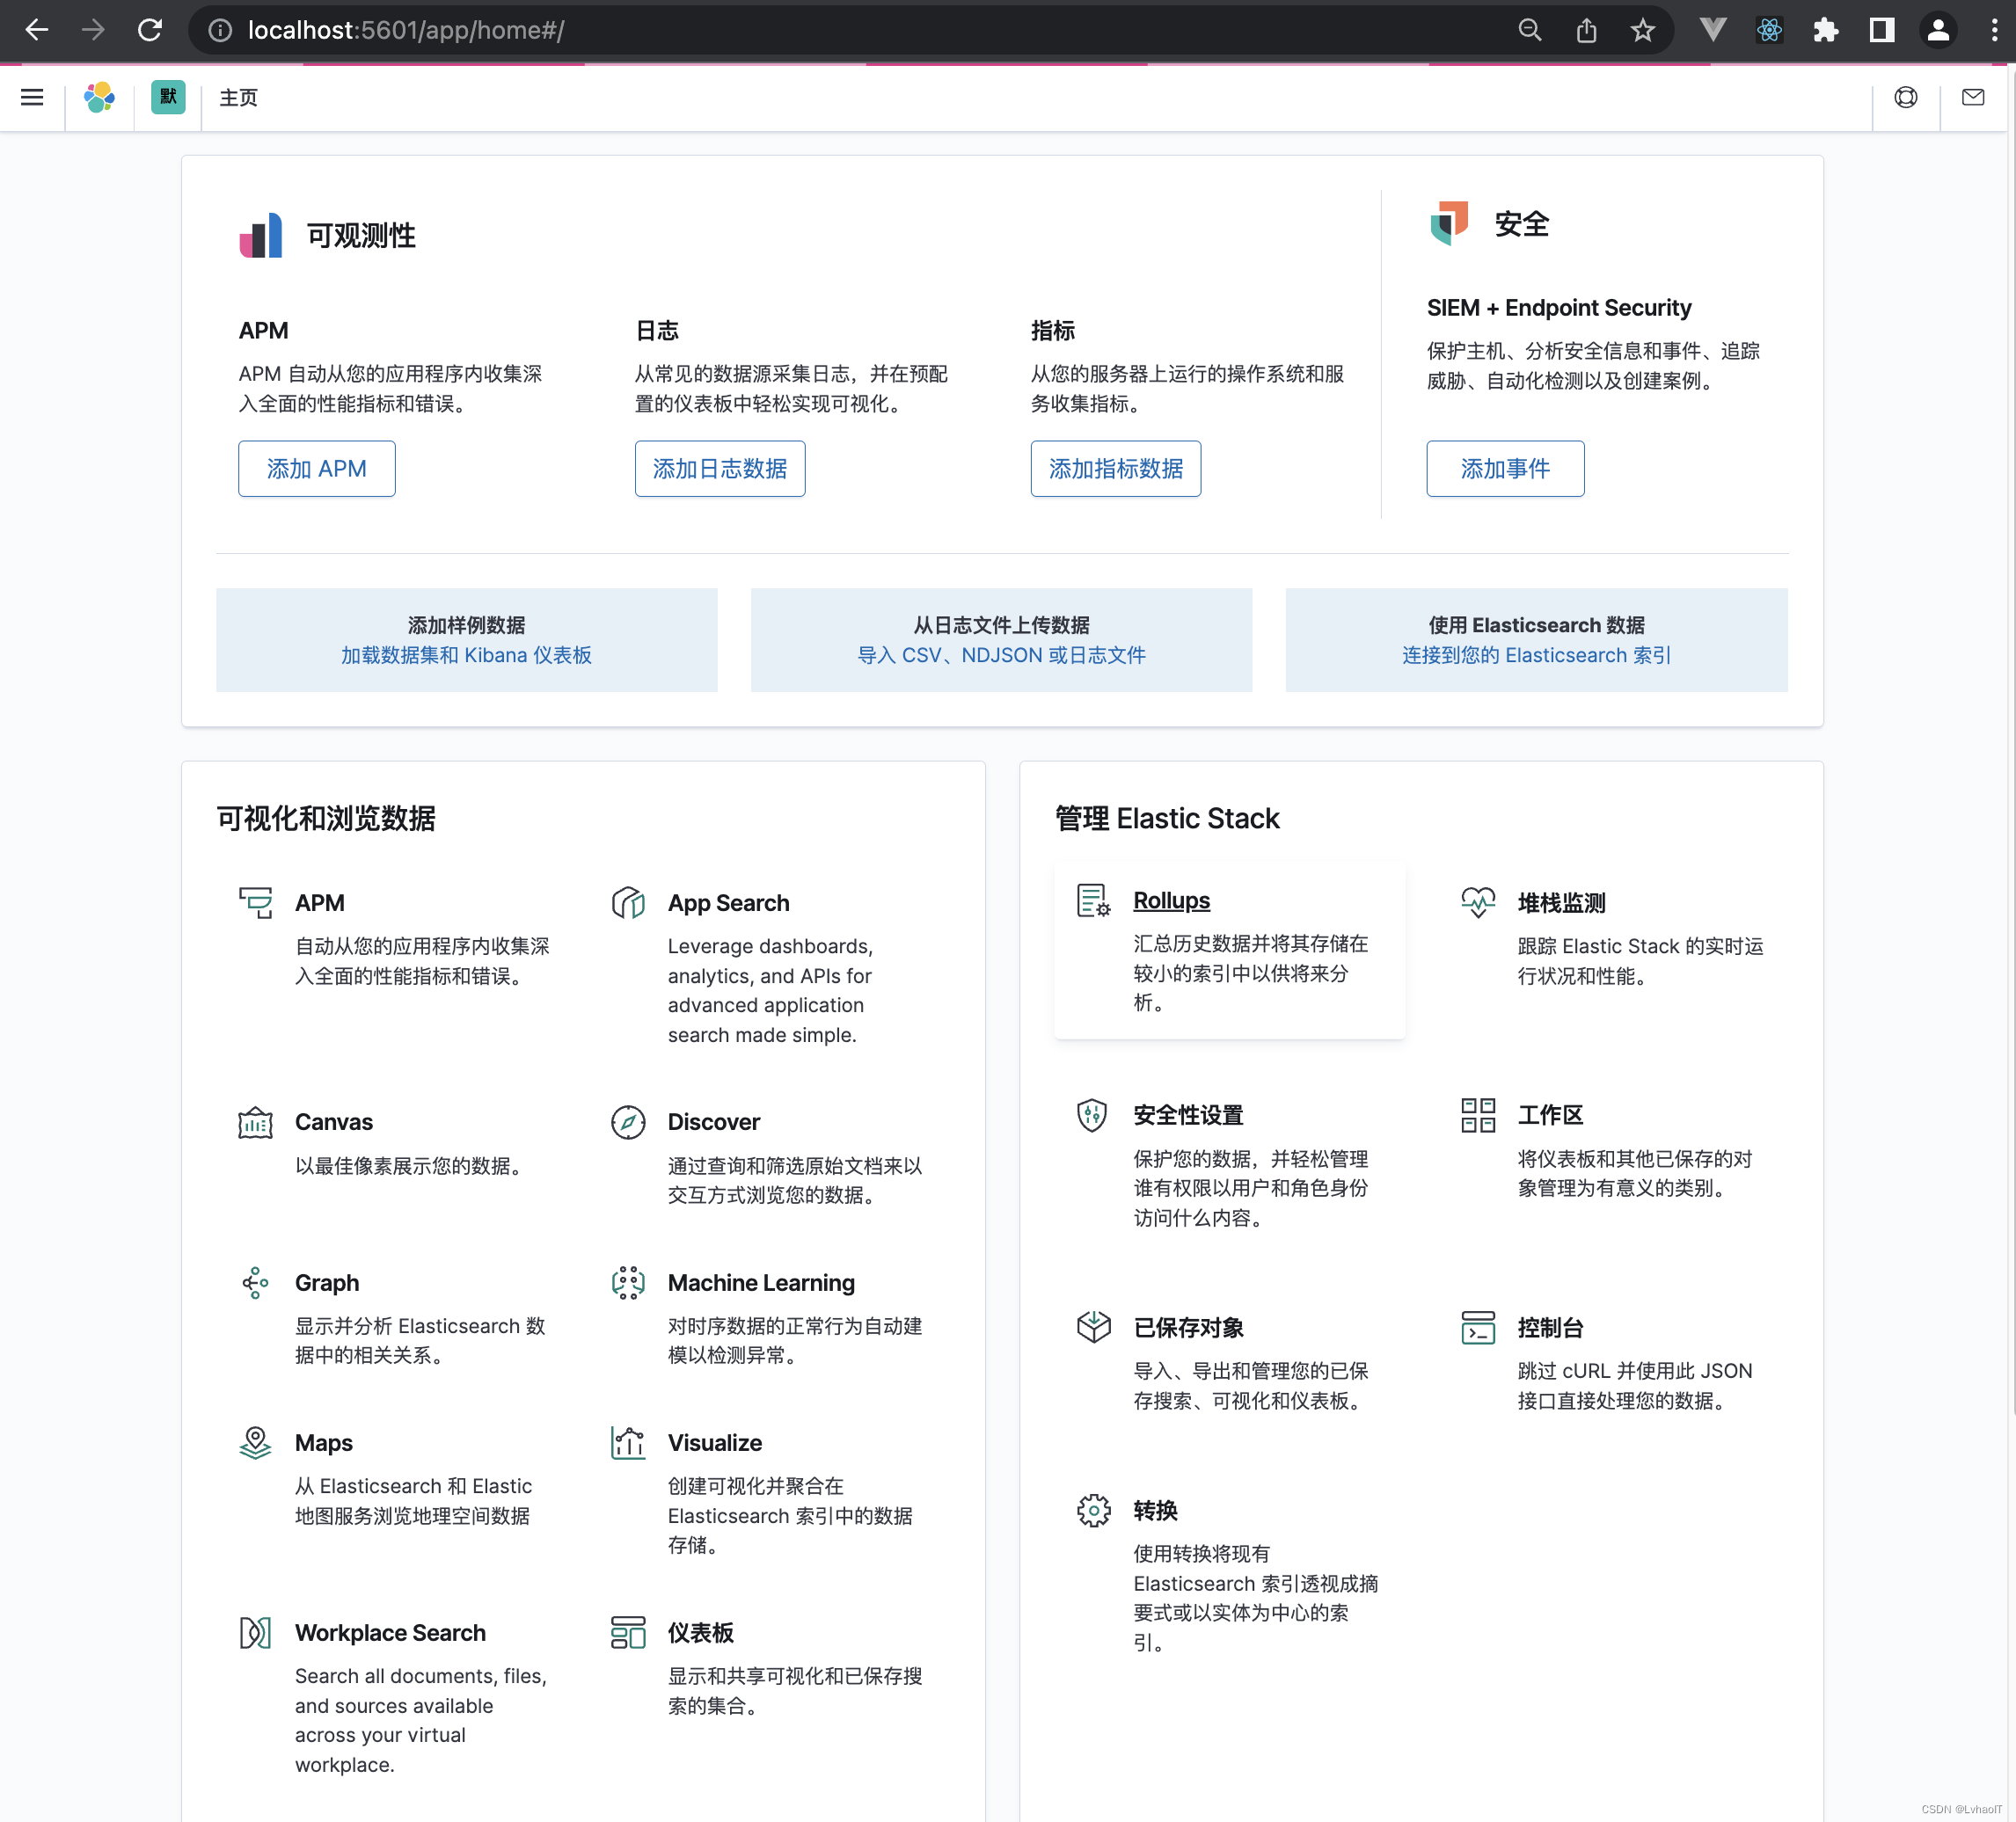Click the share page icon in address bar
The height and width of the screenshot is (1822, 2016).
click(1586, 30)
